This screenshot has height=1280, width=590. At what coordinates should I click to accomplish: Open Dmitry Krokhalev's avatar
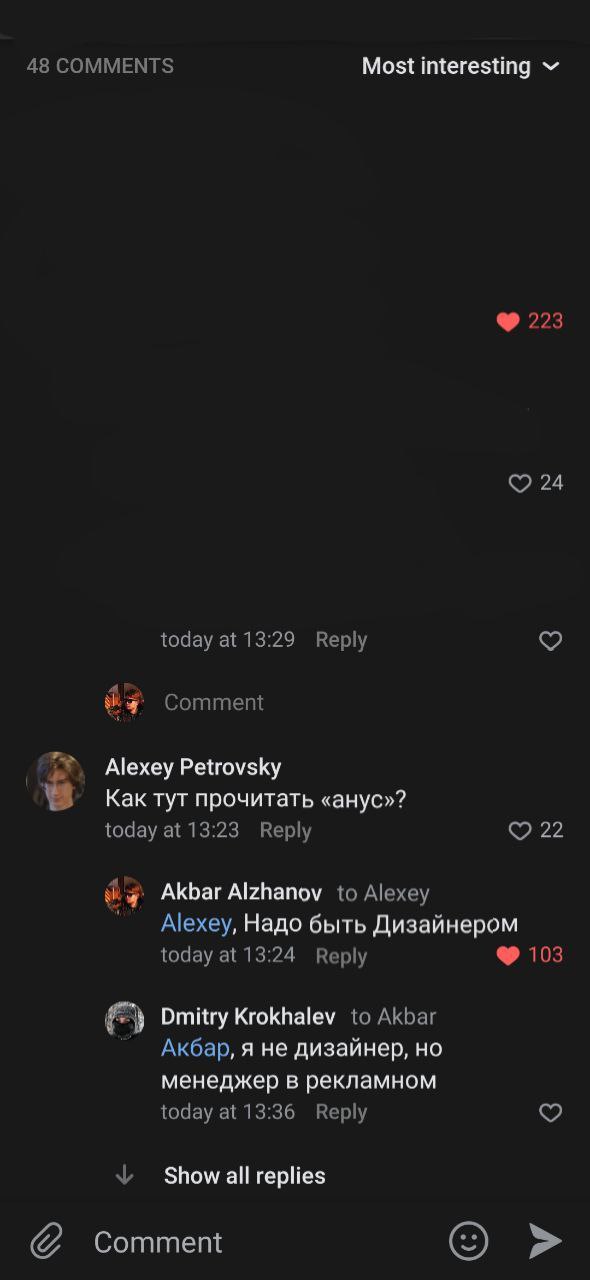coord(125,1021)
